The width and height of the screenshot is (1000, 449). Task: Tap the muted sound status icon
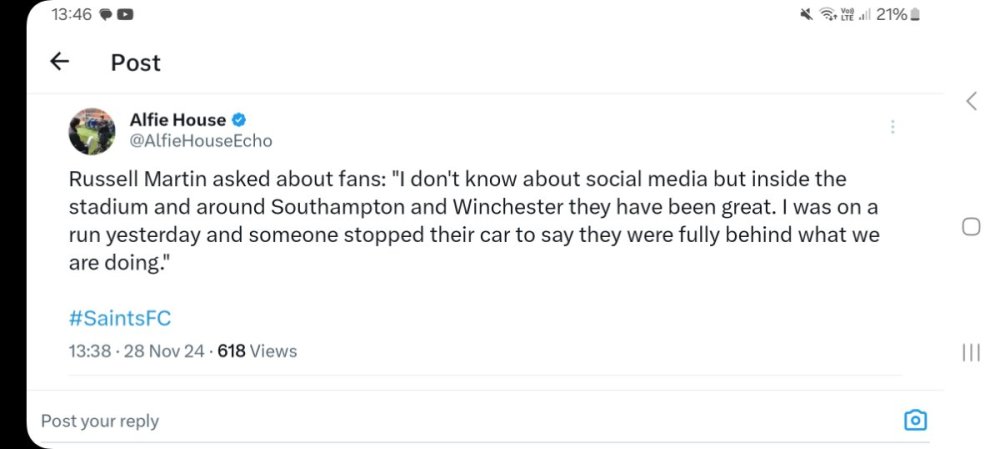806,15
